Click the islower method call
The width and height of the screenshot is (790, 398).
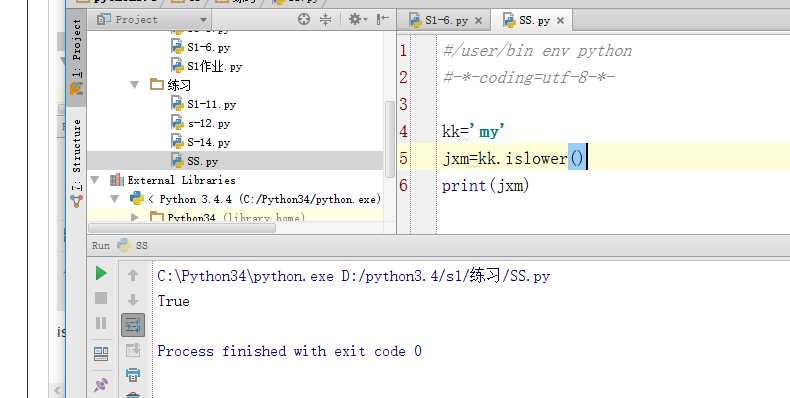(x=536, y=159)
